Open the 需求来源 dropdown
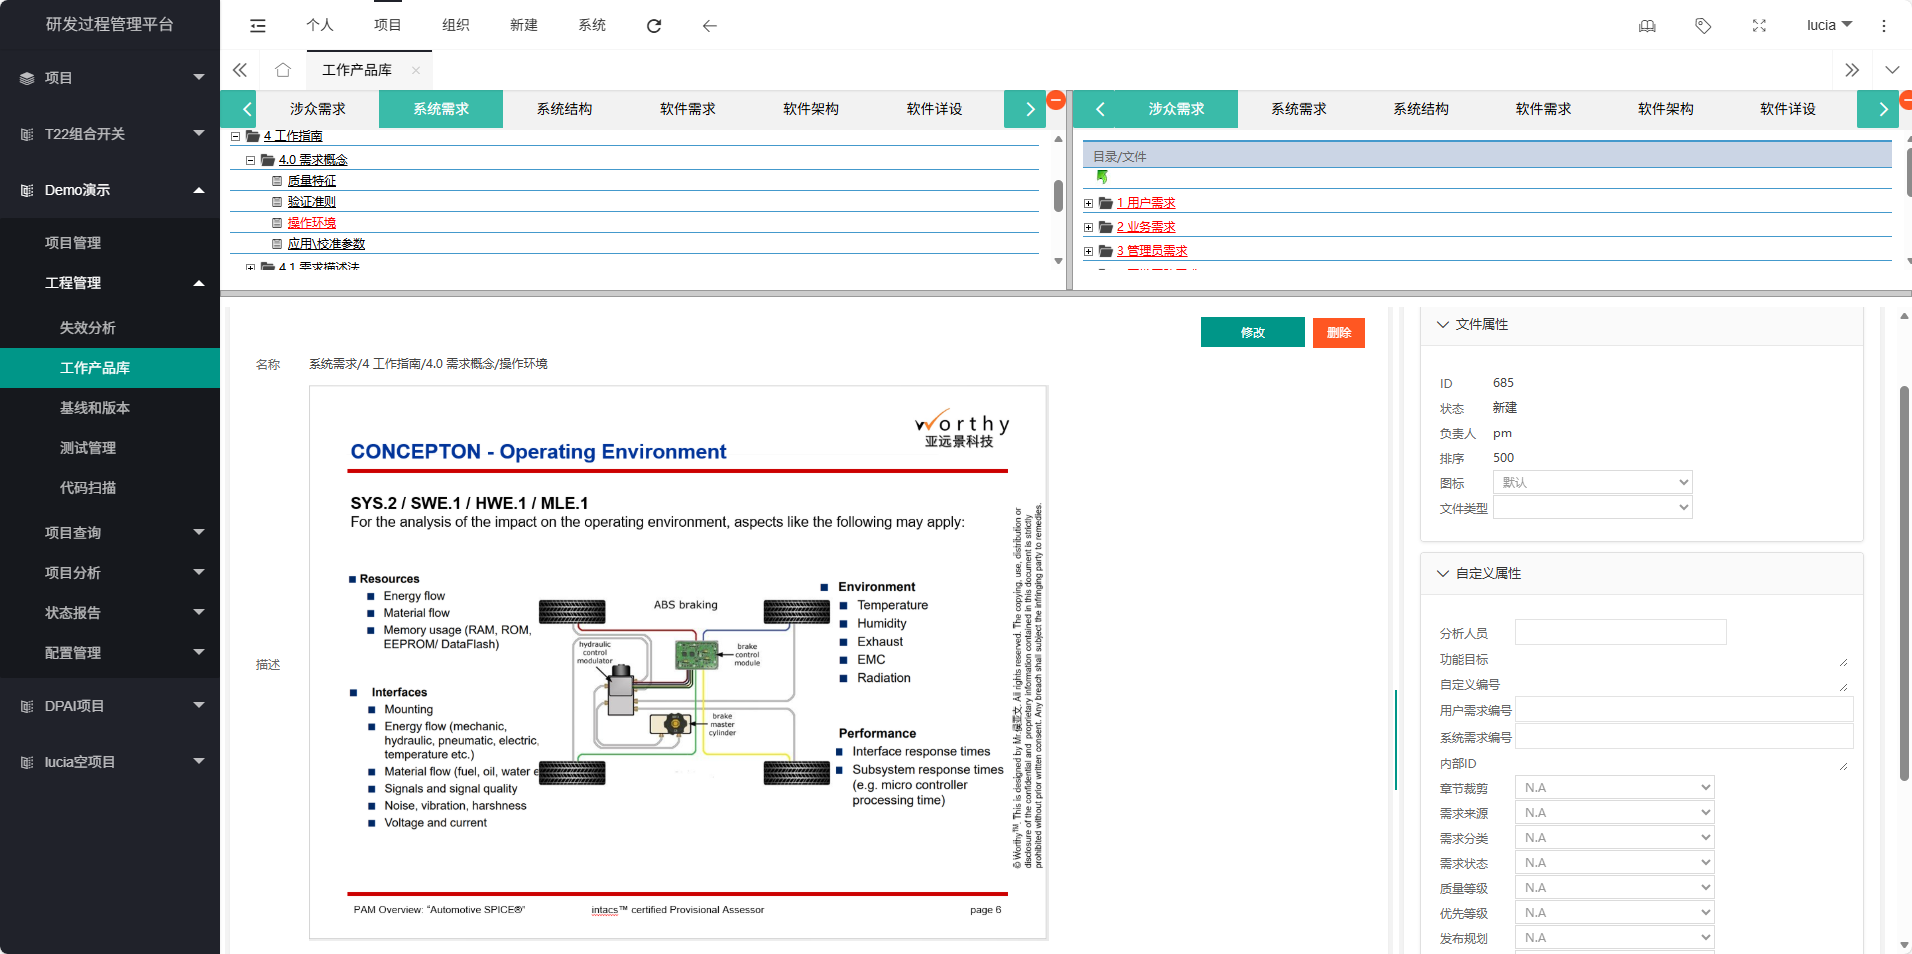The image size is (1912, 954). click(x=1614, y=813)
